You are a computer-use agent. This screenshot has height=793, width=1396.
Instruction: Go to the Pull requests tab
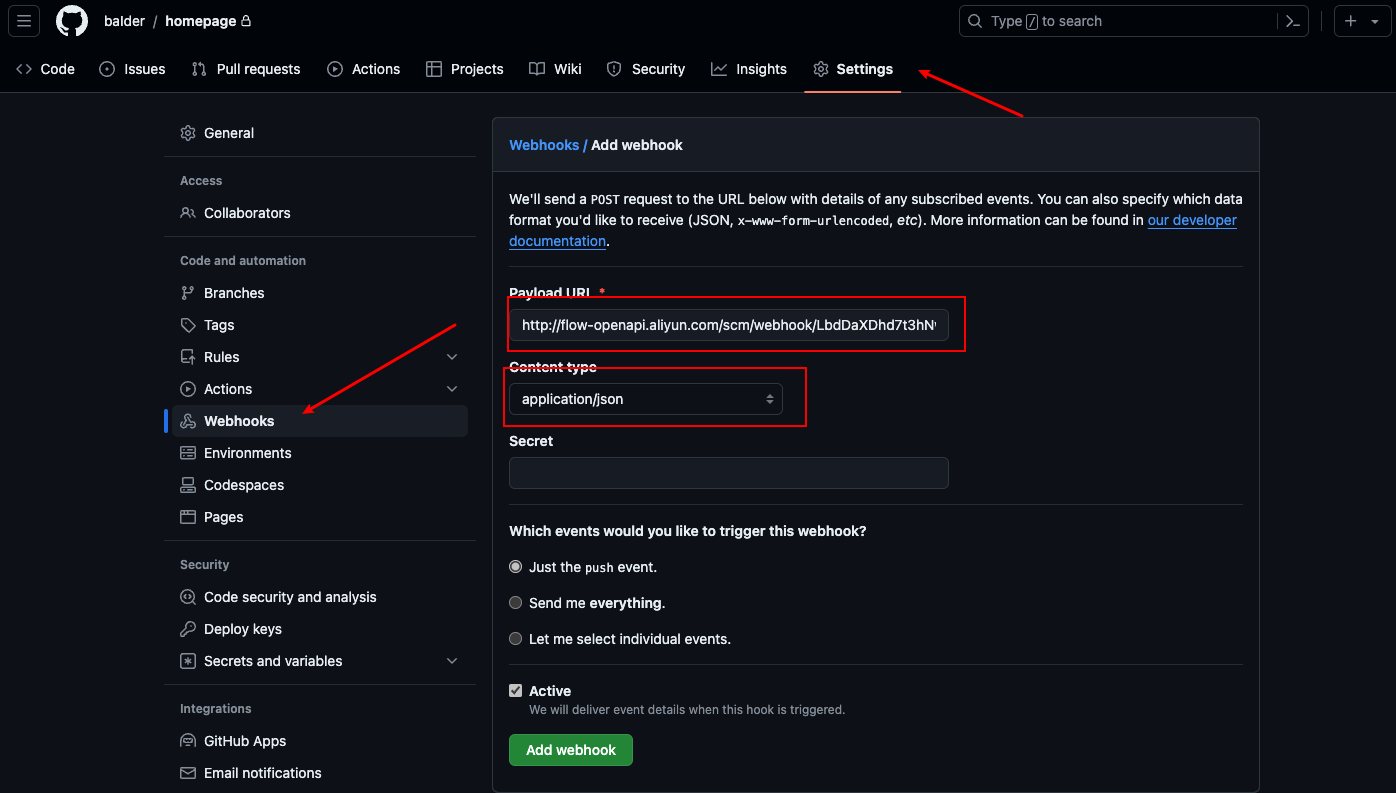point(246,69)
